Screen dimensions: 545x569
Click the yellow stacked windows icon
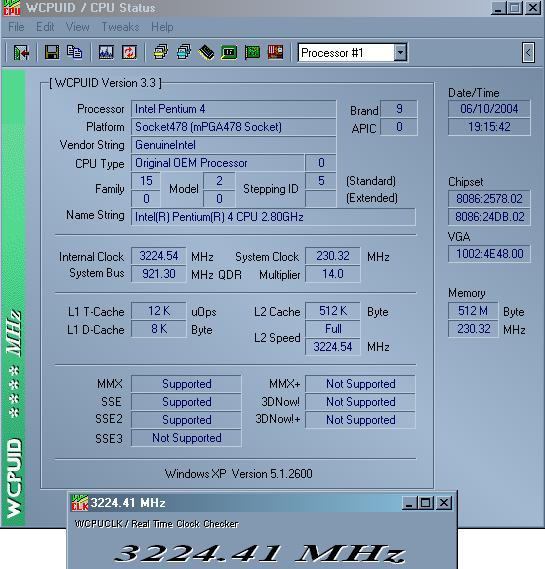[x=160, y=52]
